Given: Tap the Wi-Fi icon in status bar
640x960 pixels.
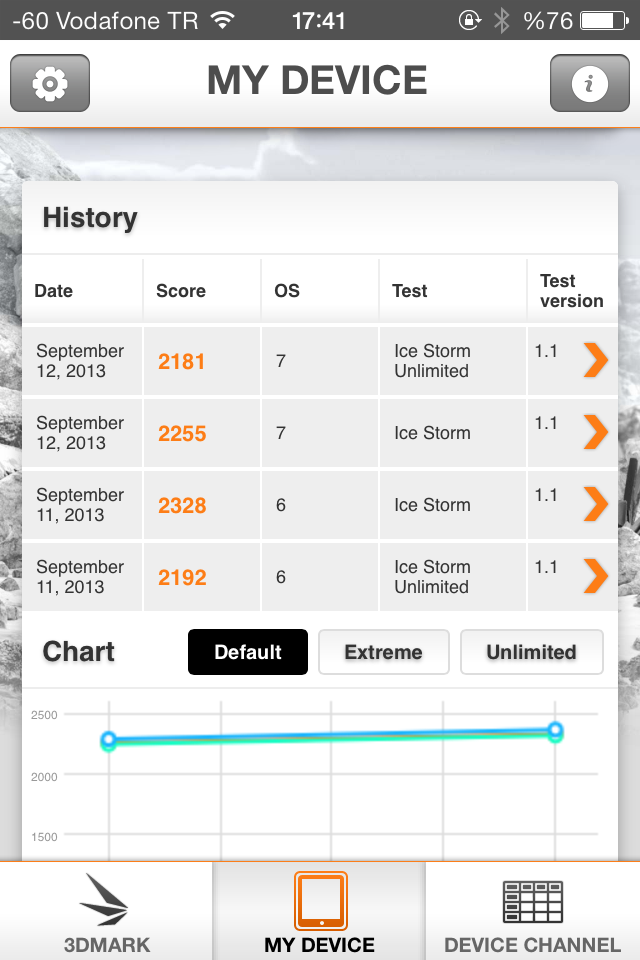Looking at the screenshot, I should coord(223,20).
